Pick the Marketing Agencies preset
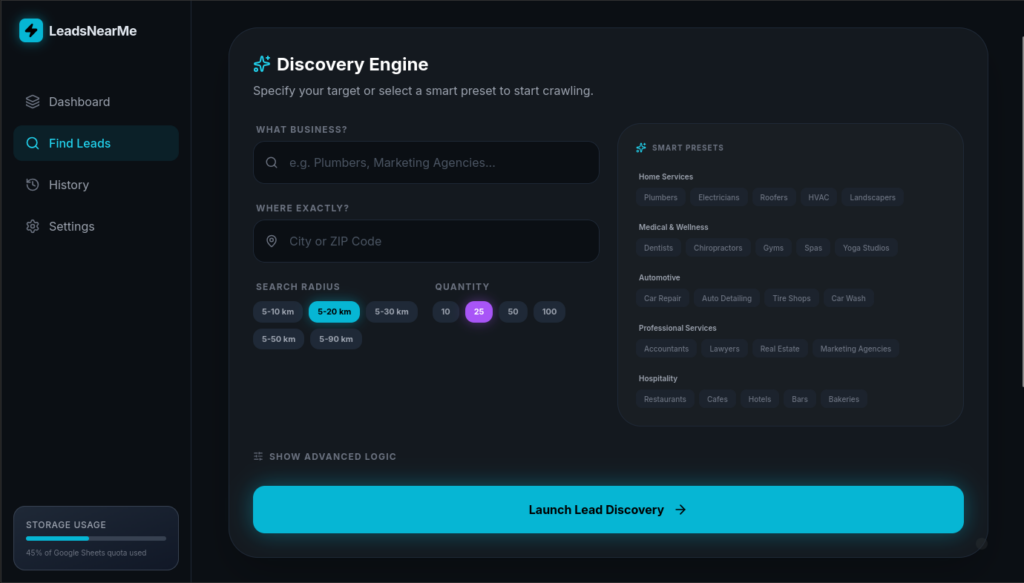Screen dimensions: 1024x583 click(856, 349)
